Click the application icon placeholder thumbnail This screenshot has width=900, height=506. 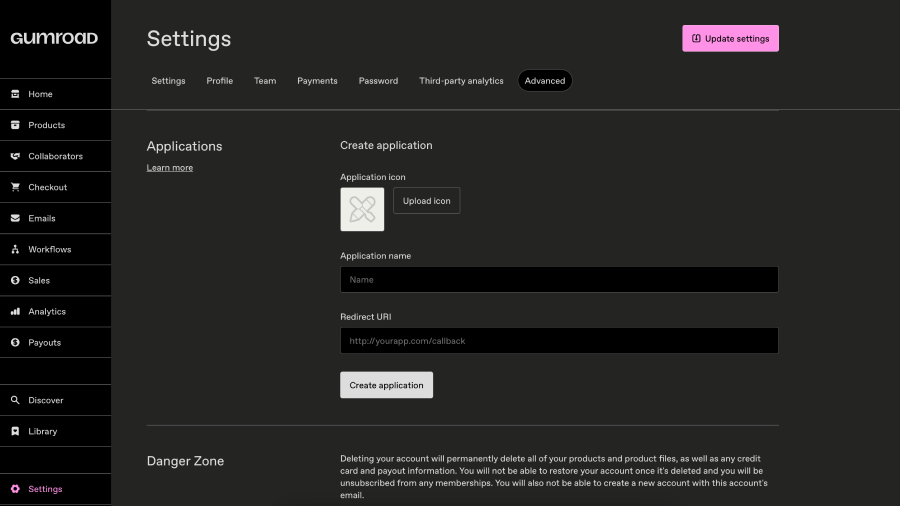pyautogui.click(x=362, y=210)
